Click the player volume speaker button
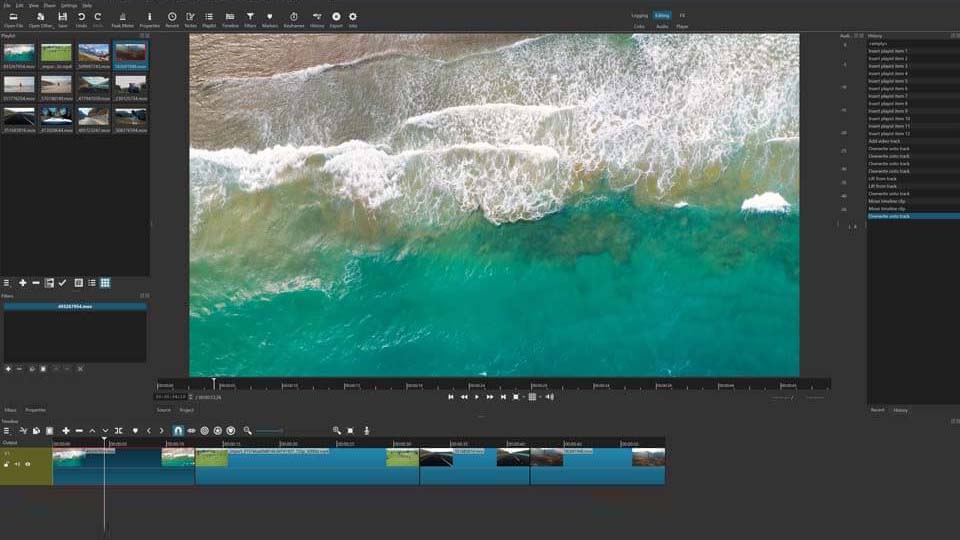 pyautogui.click(x=550, y=397)
